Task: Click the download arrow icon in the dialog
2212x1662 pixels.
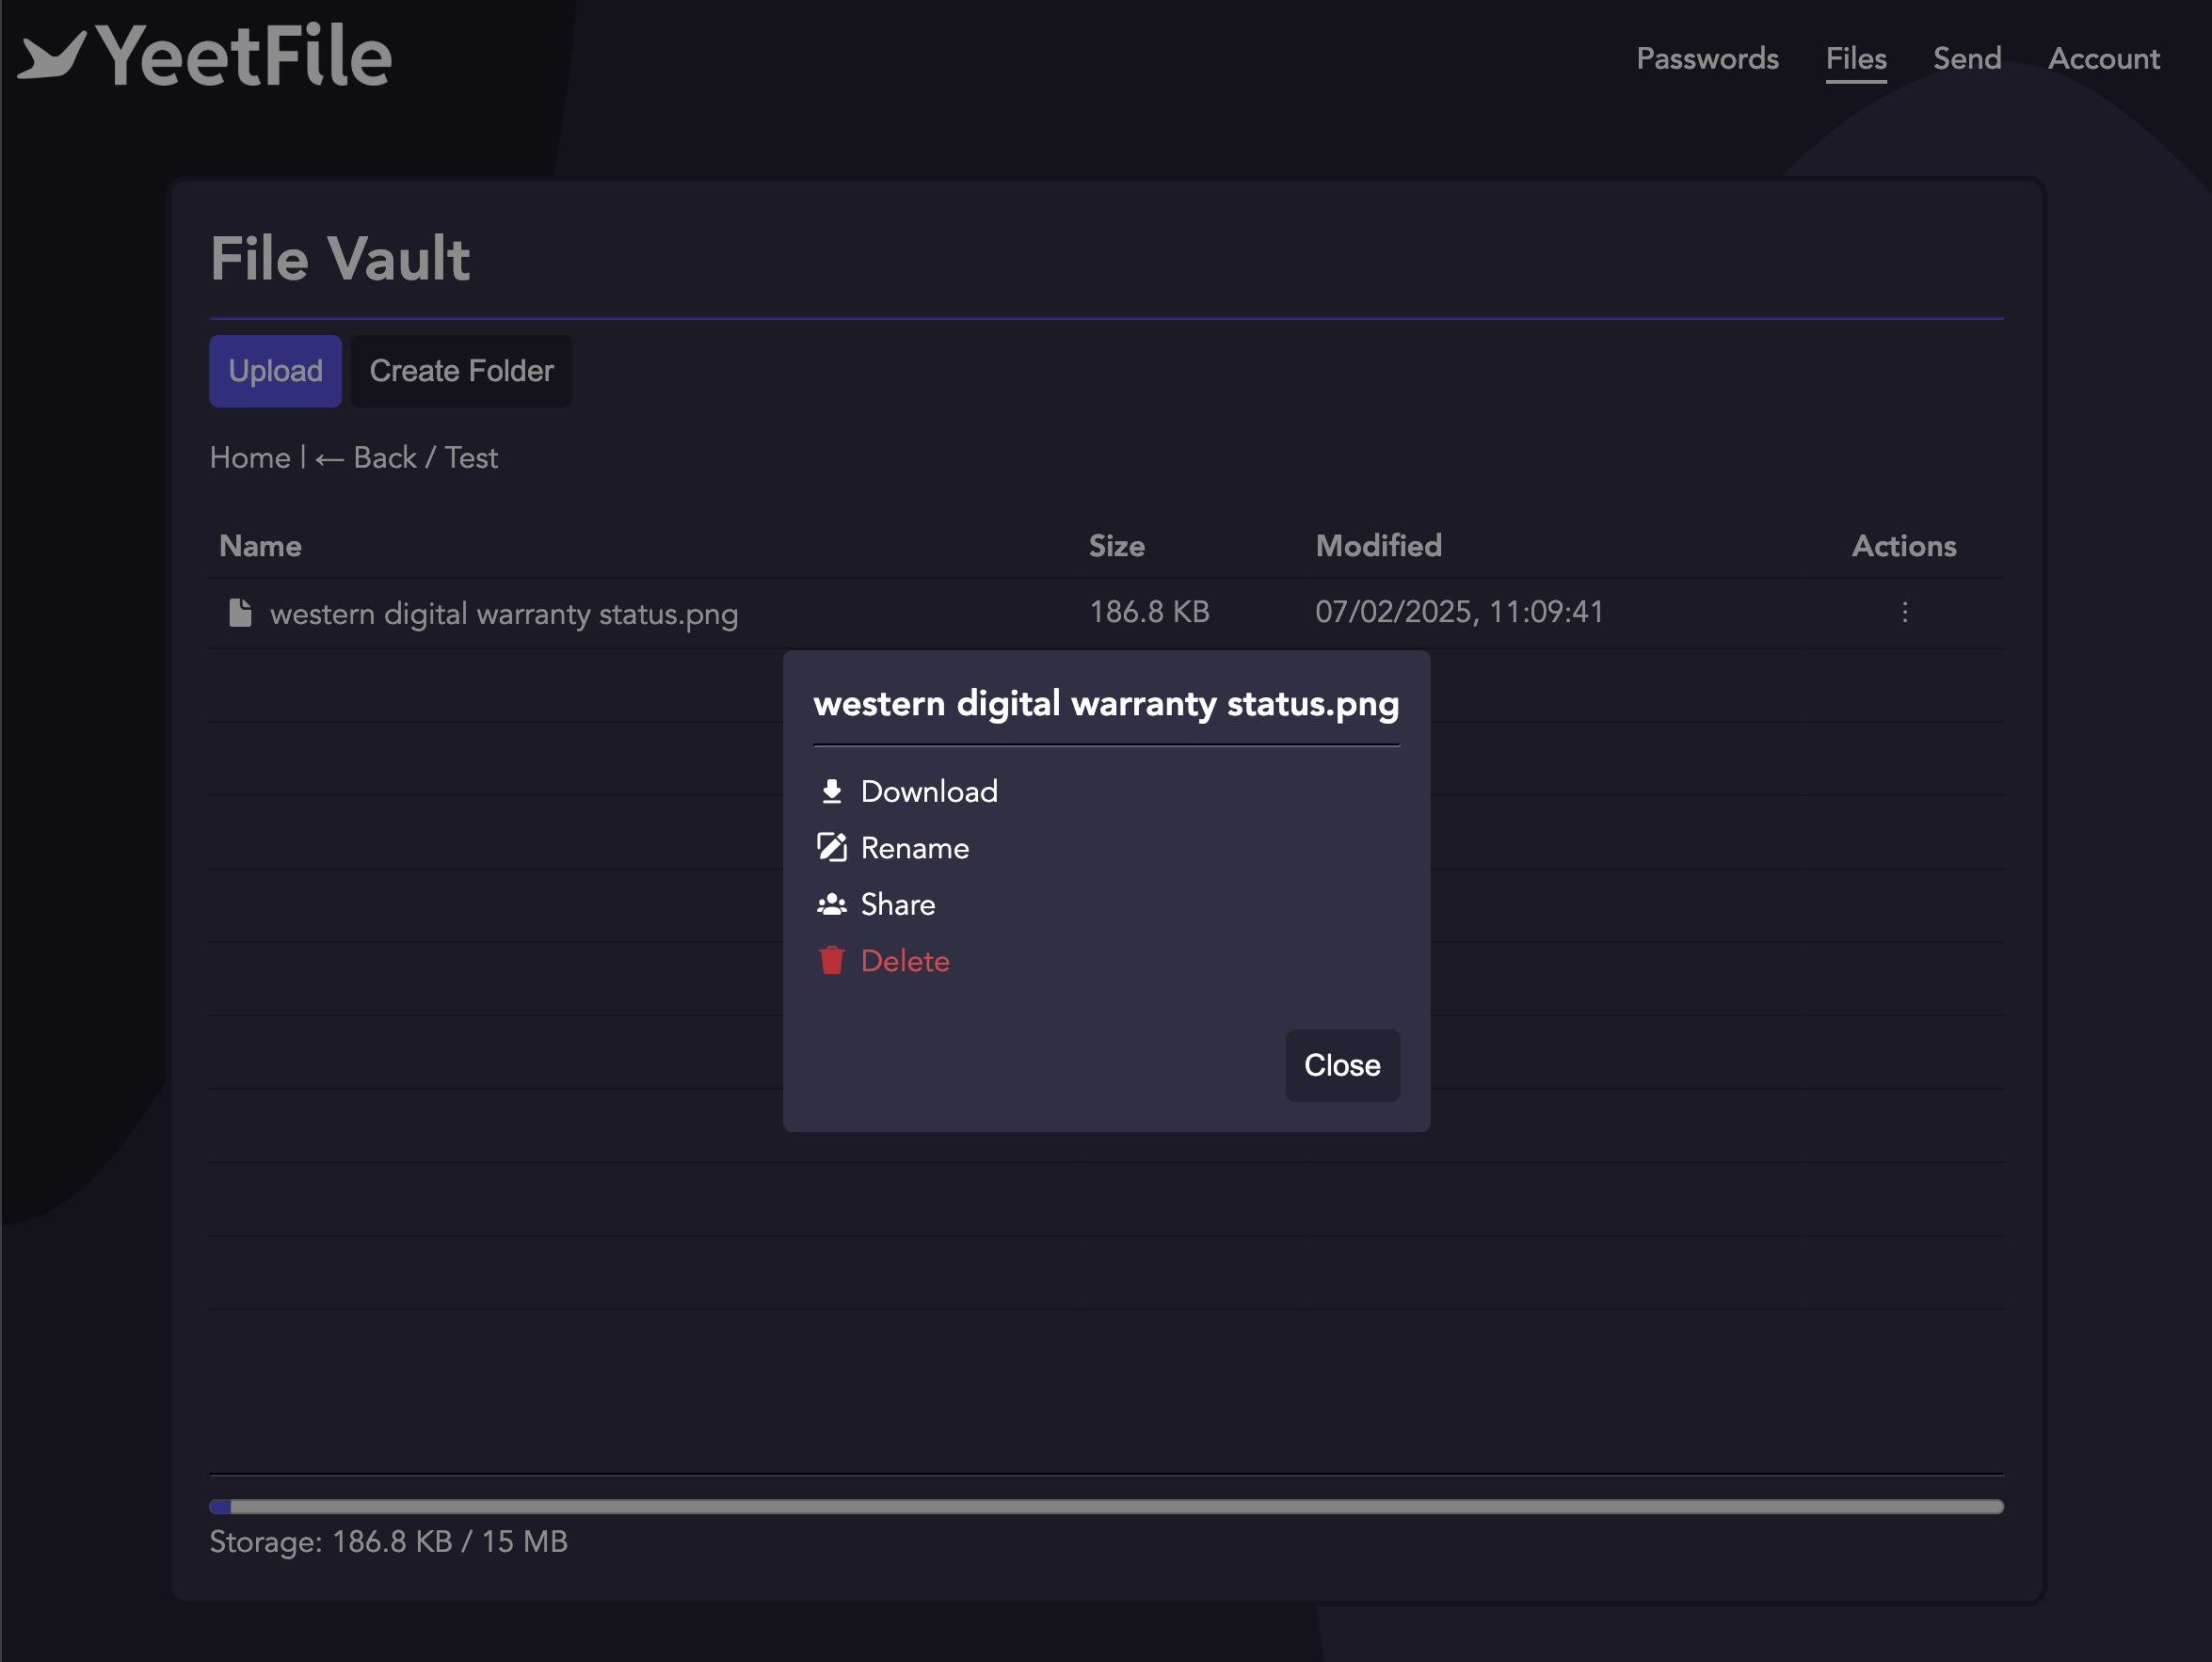Action: click(x=831, y=791)
